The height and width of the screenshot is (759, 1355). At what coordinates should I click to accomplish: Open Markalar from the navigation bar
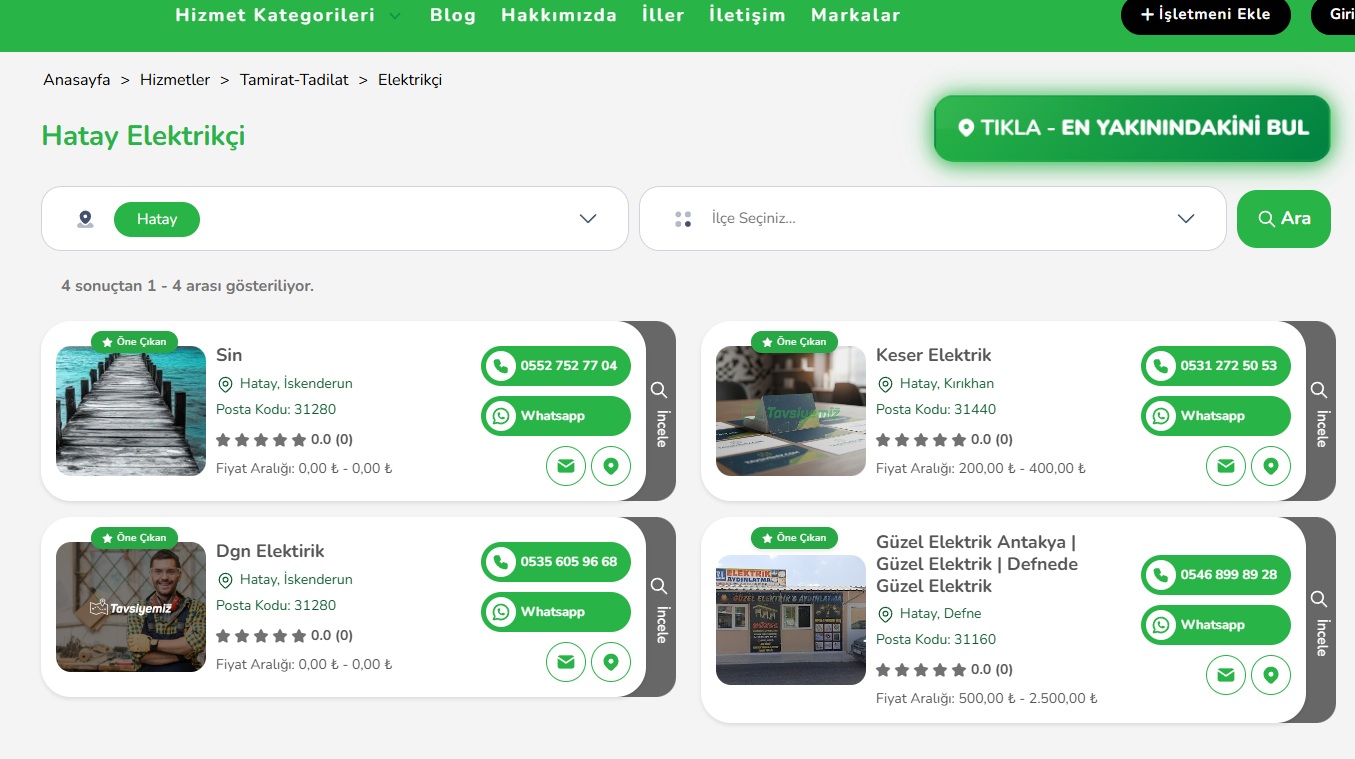855,15
